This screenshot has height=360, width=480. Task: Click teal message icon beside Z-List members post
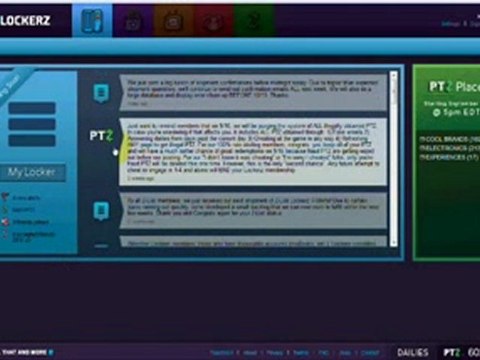click(x=101, y=211)
